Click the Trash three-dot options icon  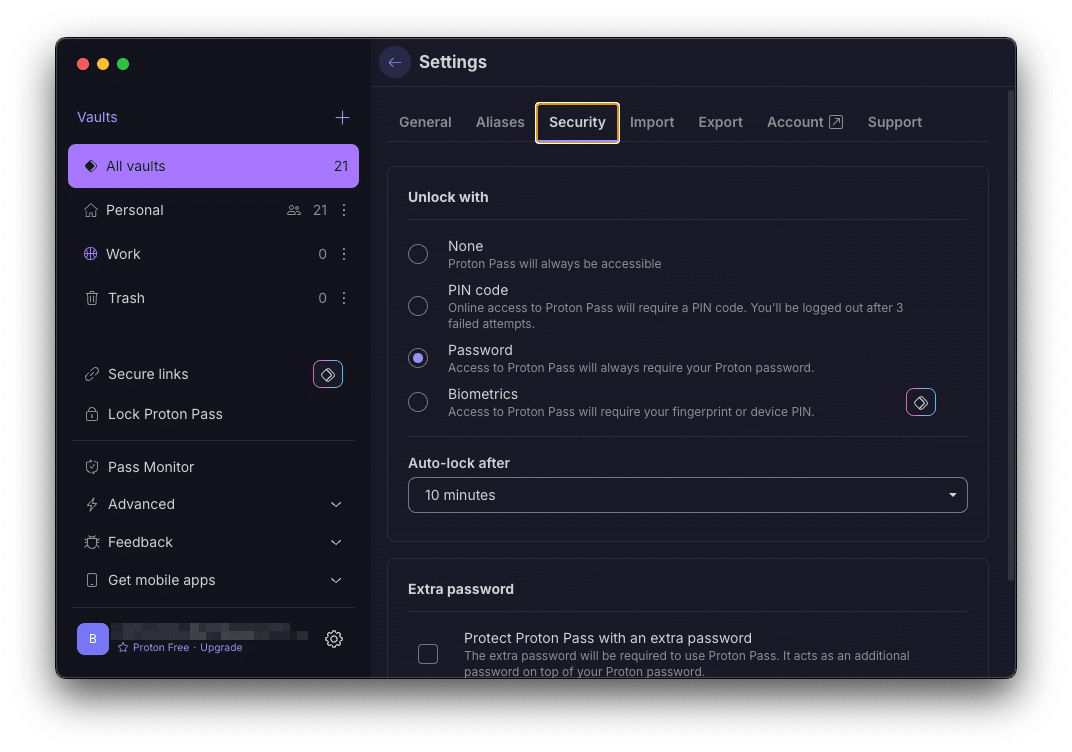344,298
